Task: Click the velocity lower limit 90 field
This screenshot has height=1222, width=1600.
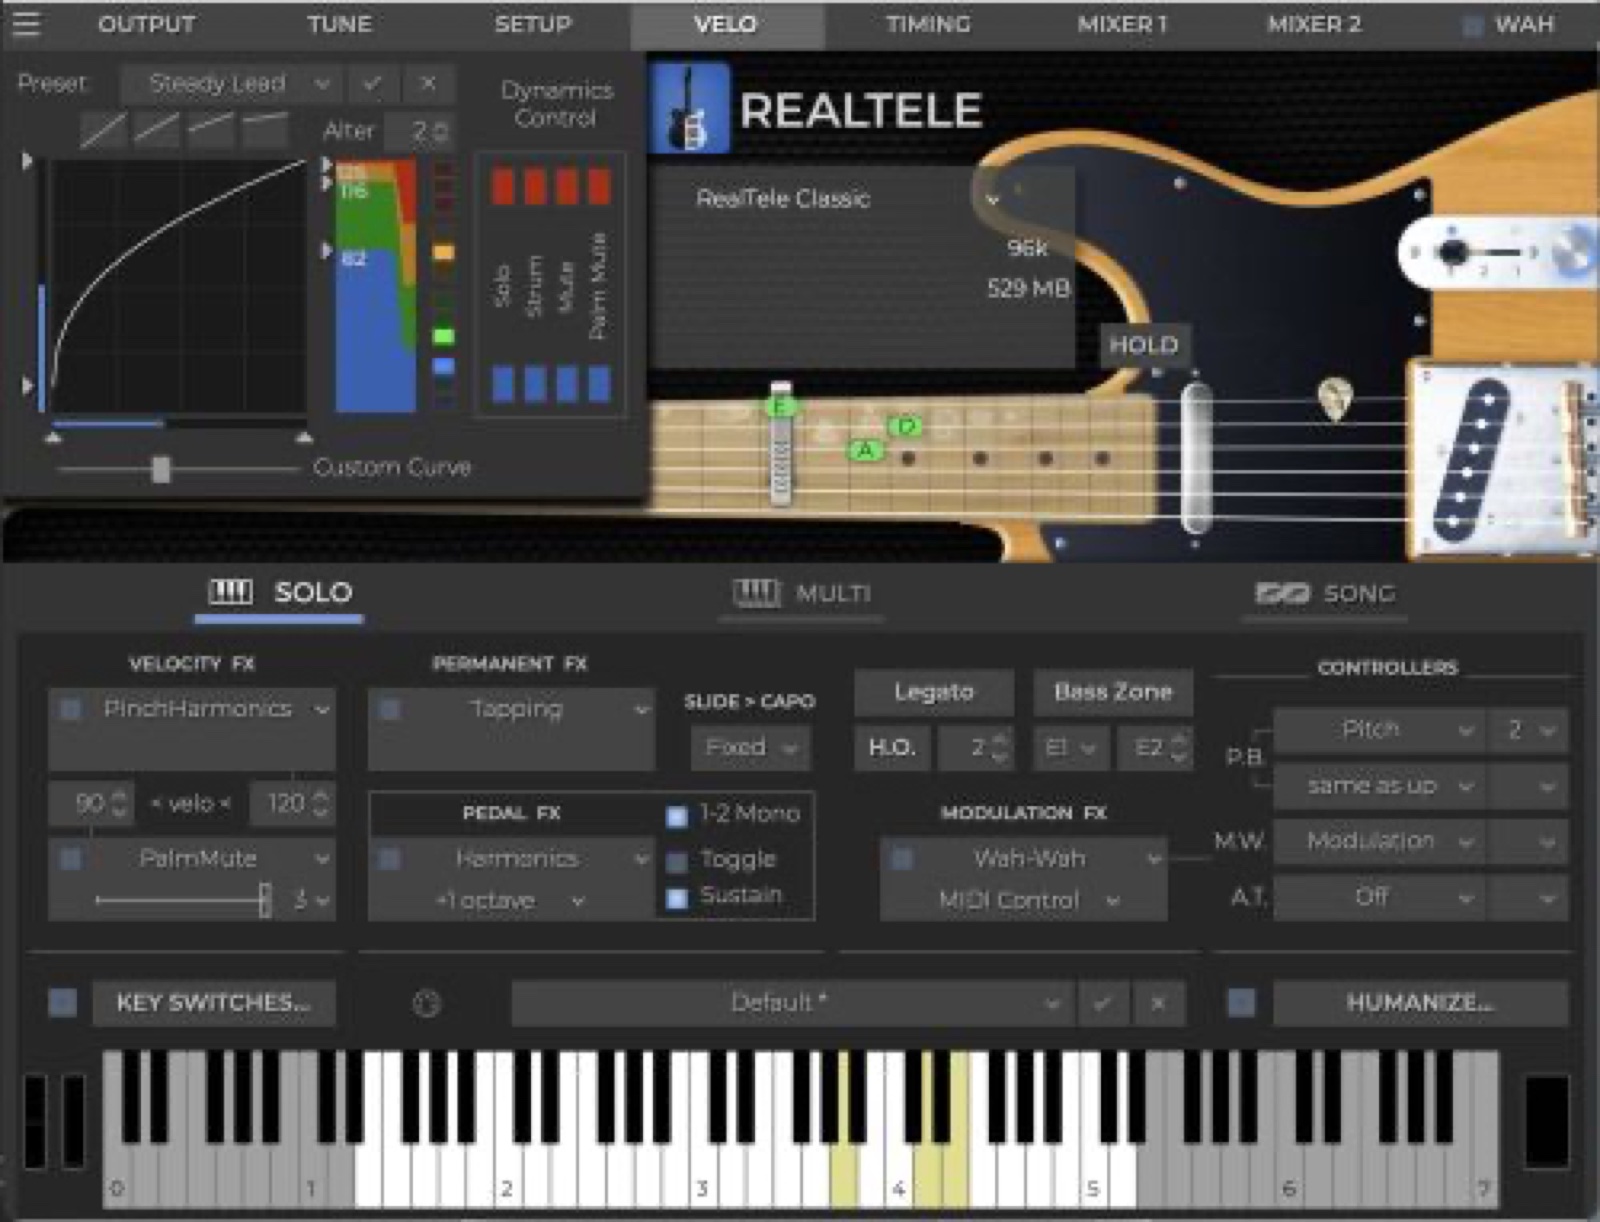Action: click(91, 803)
